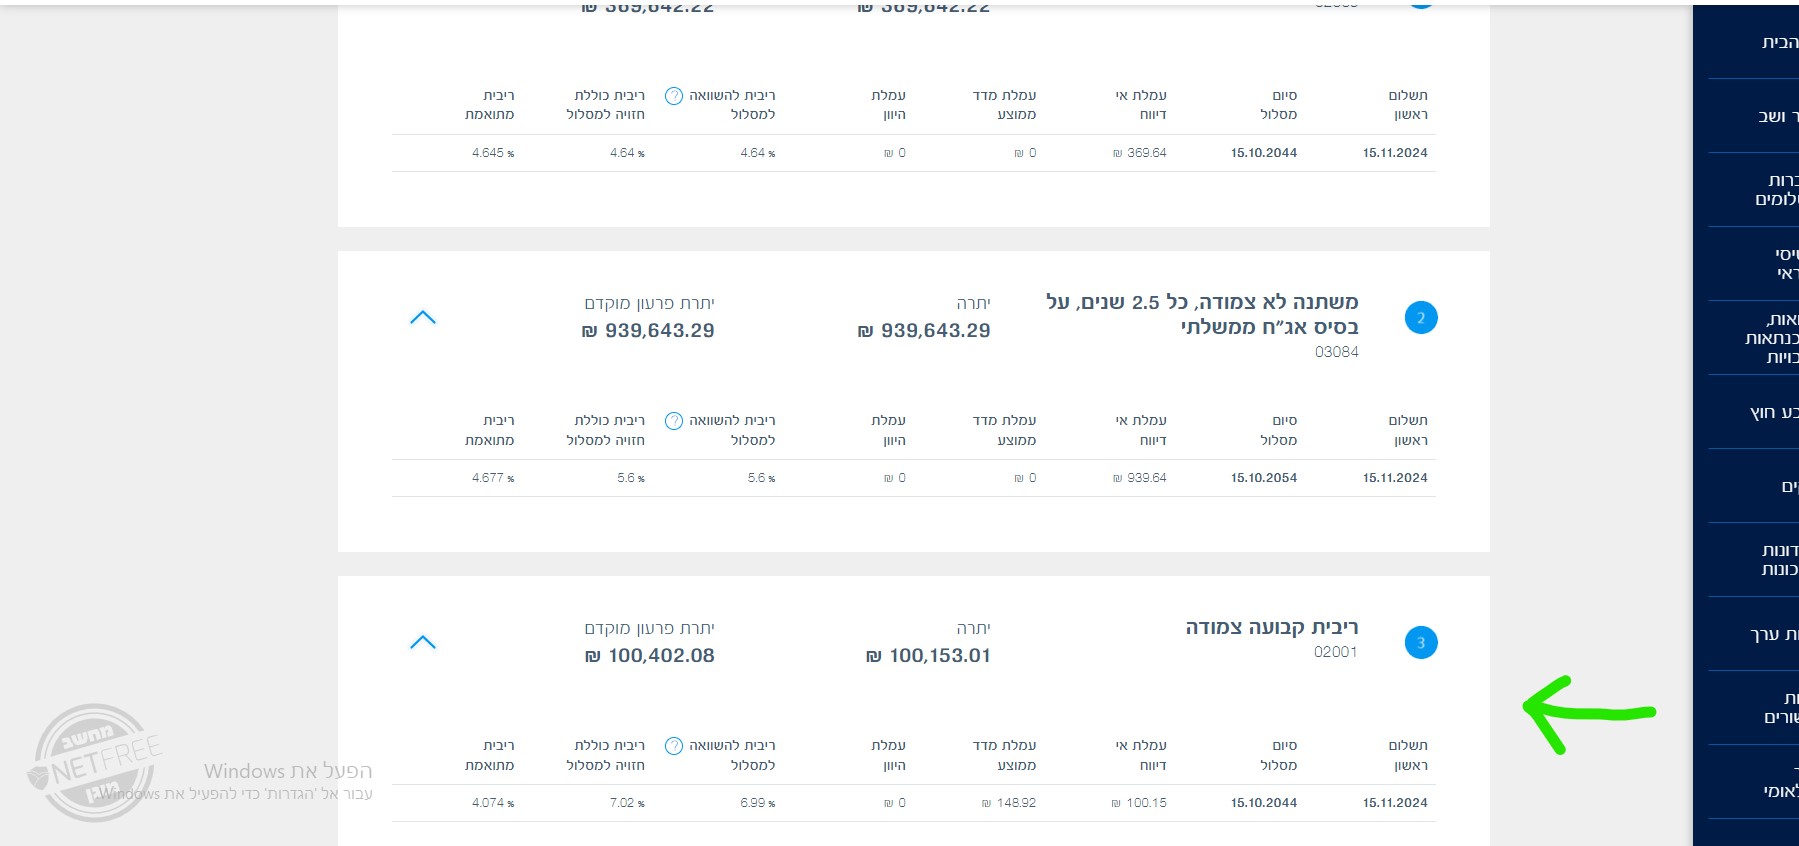Click track number 03084
Screen dimensions: 1799x846
coord(1336,352)
